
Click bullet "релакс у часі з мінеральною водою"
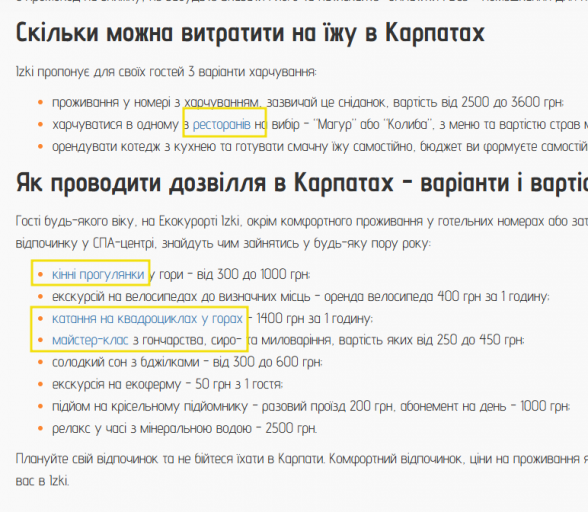click(184, 428)
